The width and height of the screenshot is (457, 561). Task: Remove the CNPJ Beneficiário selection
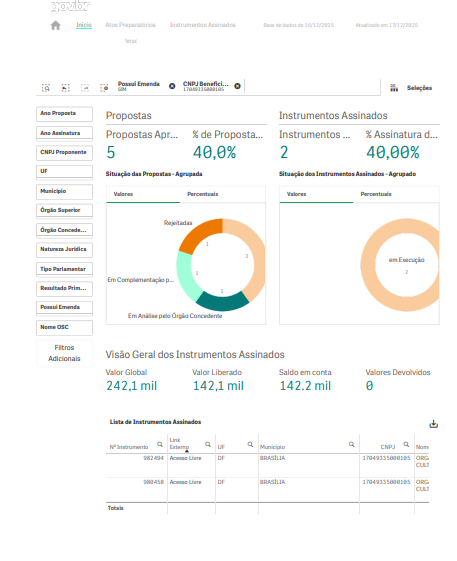237,86
